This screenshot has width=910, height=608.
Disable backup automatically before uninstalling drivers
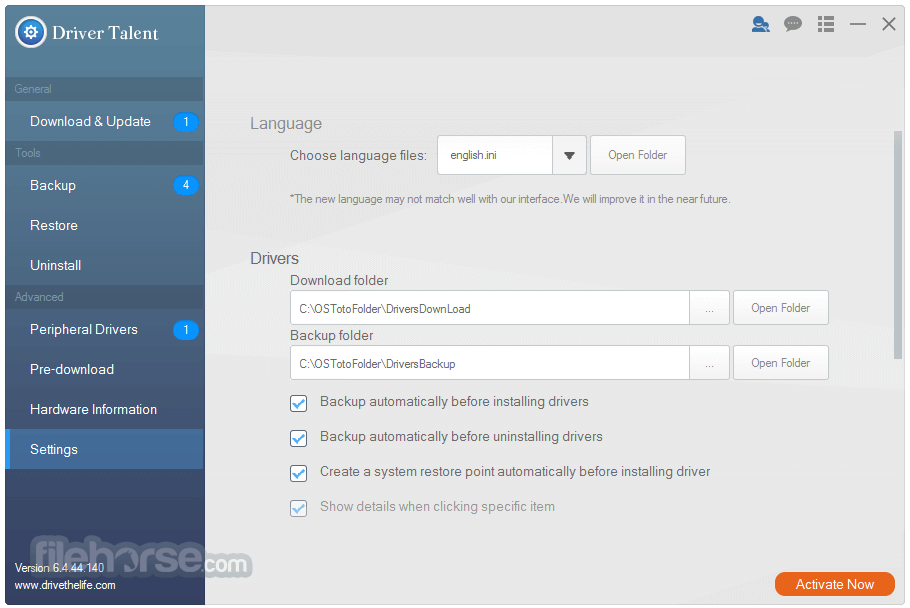pos(298,438)
